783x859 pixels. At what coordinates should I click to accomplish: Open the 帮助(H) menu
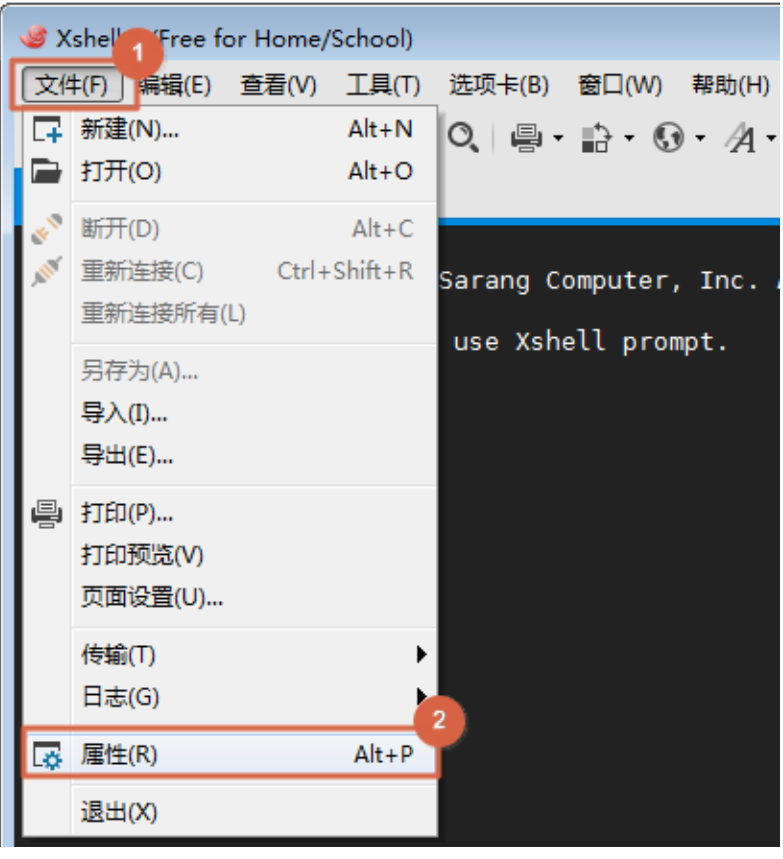[x=730, y=85]
